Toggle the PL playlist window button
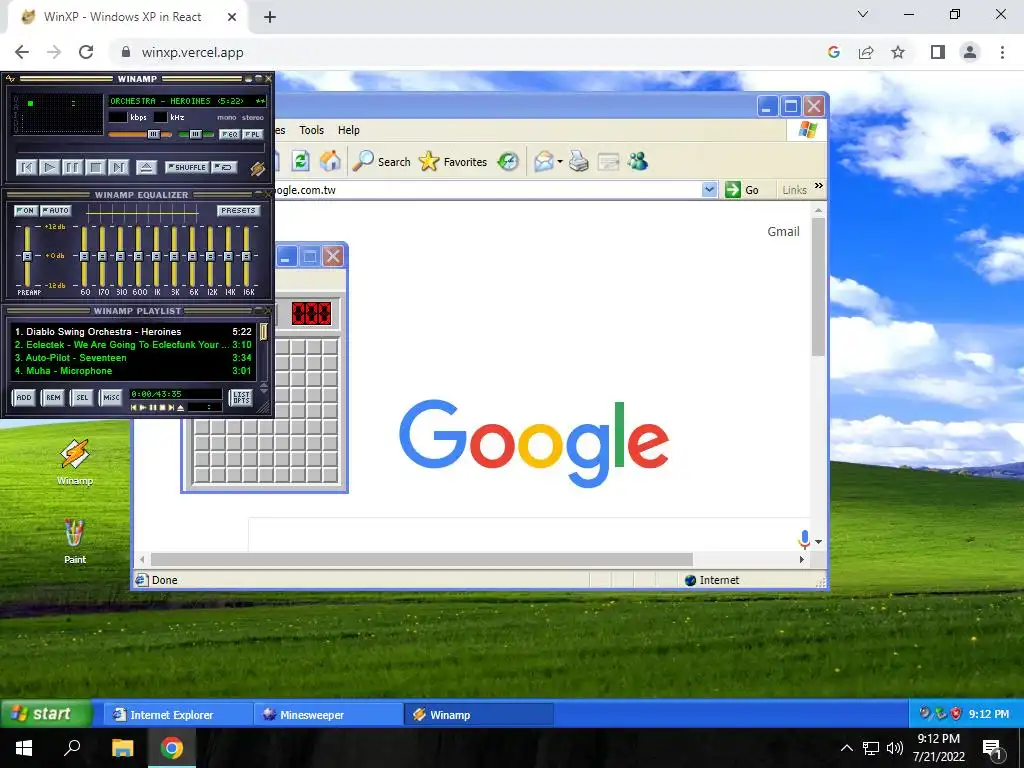This screenshot has width=1024, height=768. point(253,135)
